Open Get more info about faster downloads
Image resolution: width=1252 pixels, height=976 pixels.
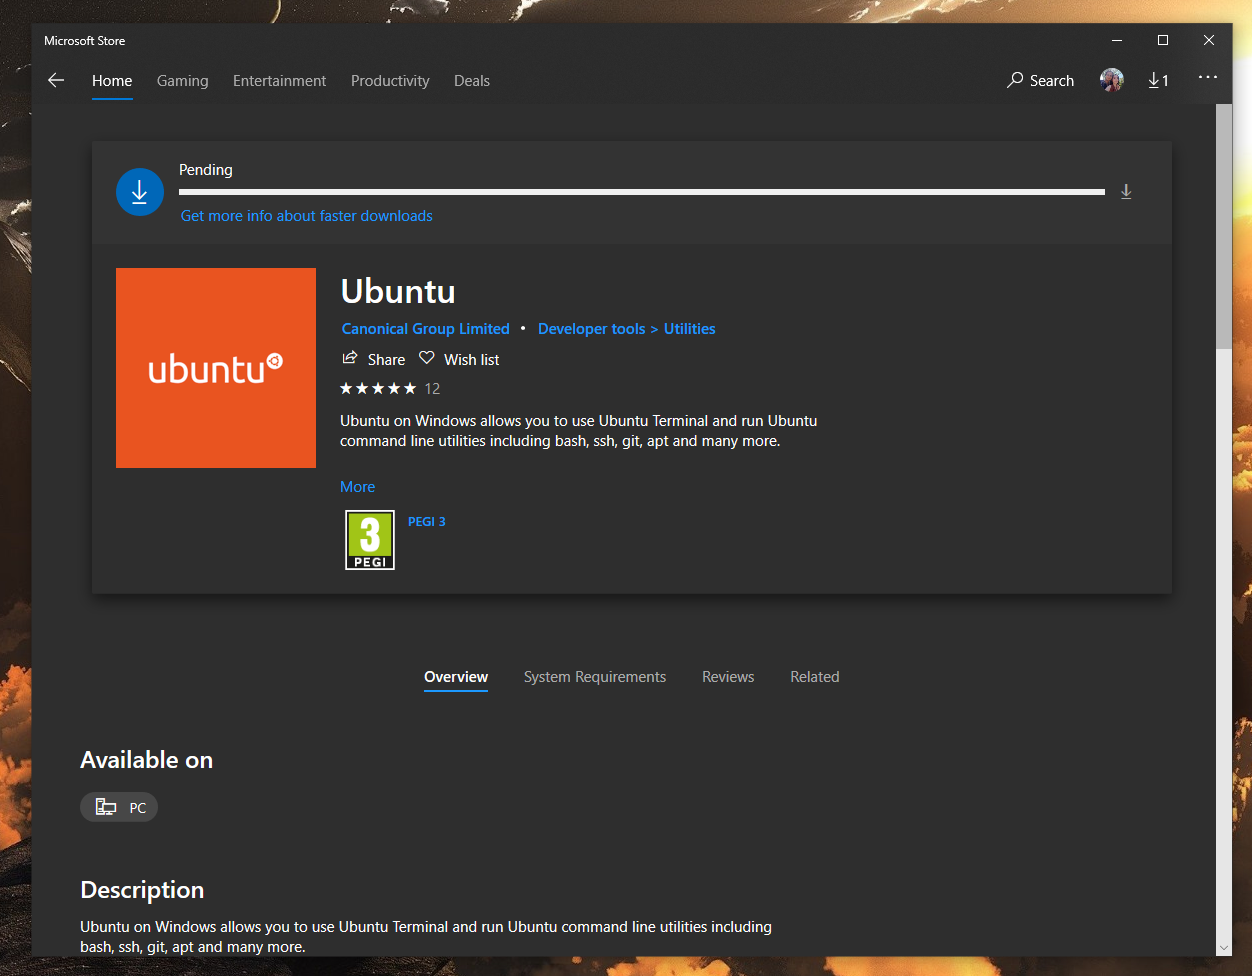pyautogui.click(x=307, y=216)
